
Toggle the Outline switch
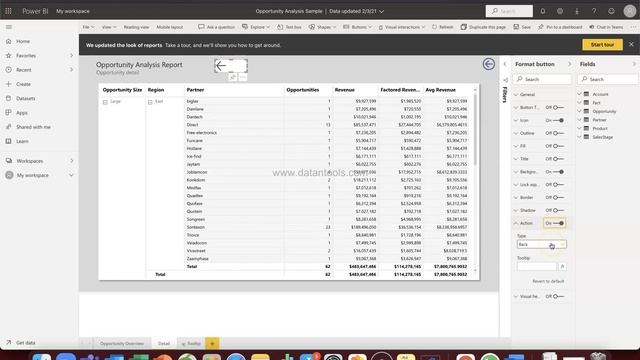click(x=558, y=133)
